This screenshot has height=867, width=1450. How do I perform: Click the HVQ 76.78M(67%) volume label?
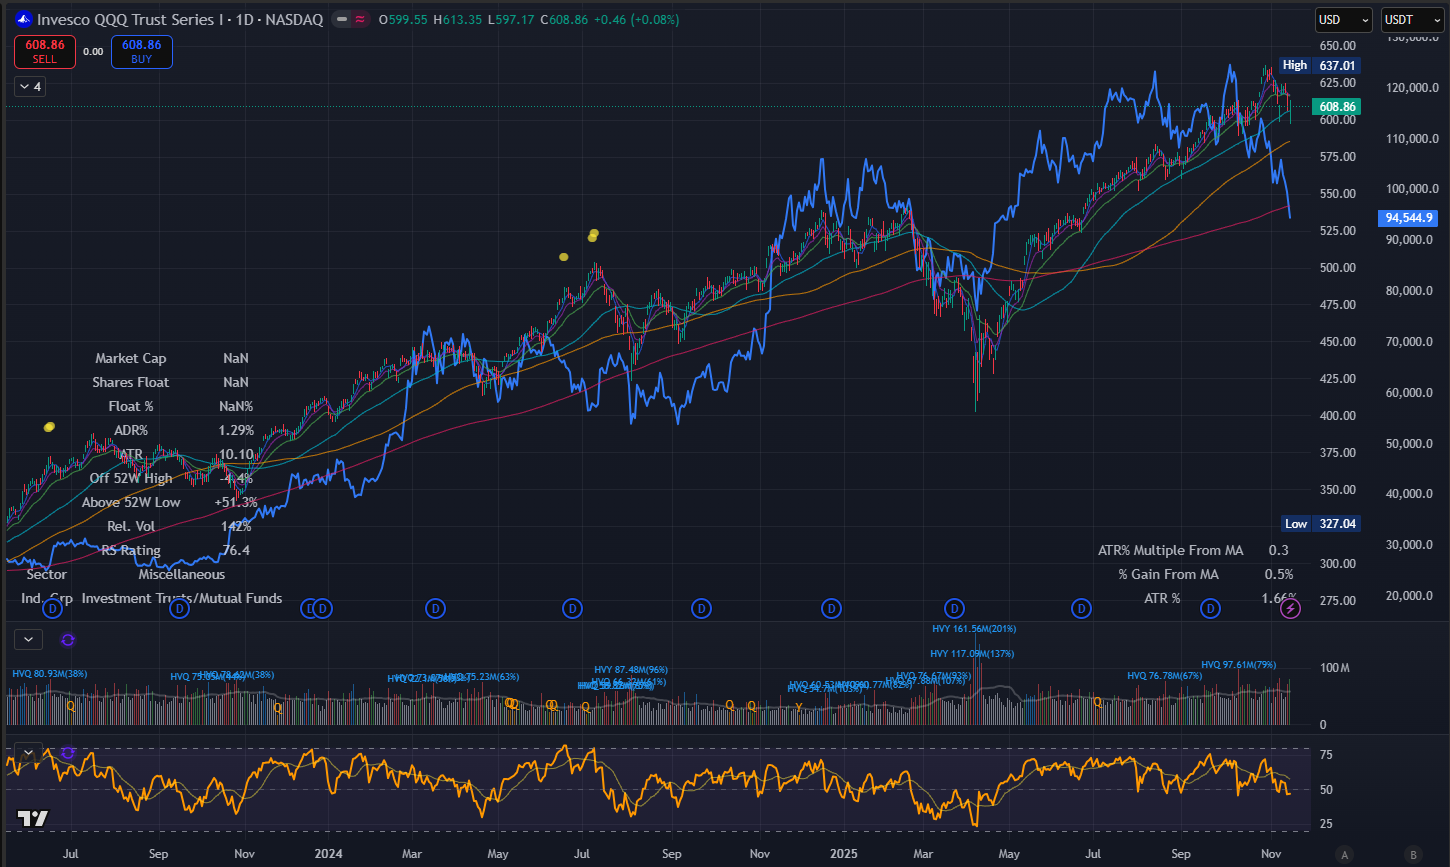coord(1164,676)
